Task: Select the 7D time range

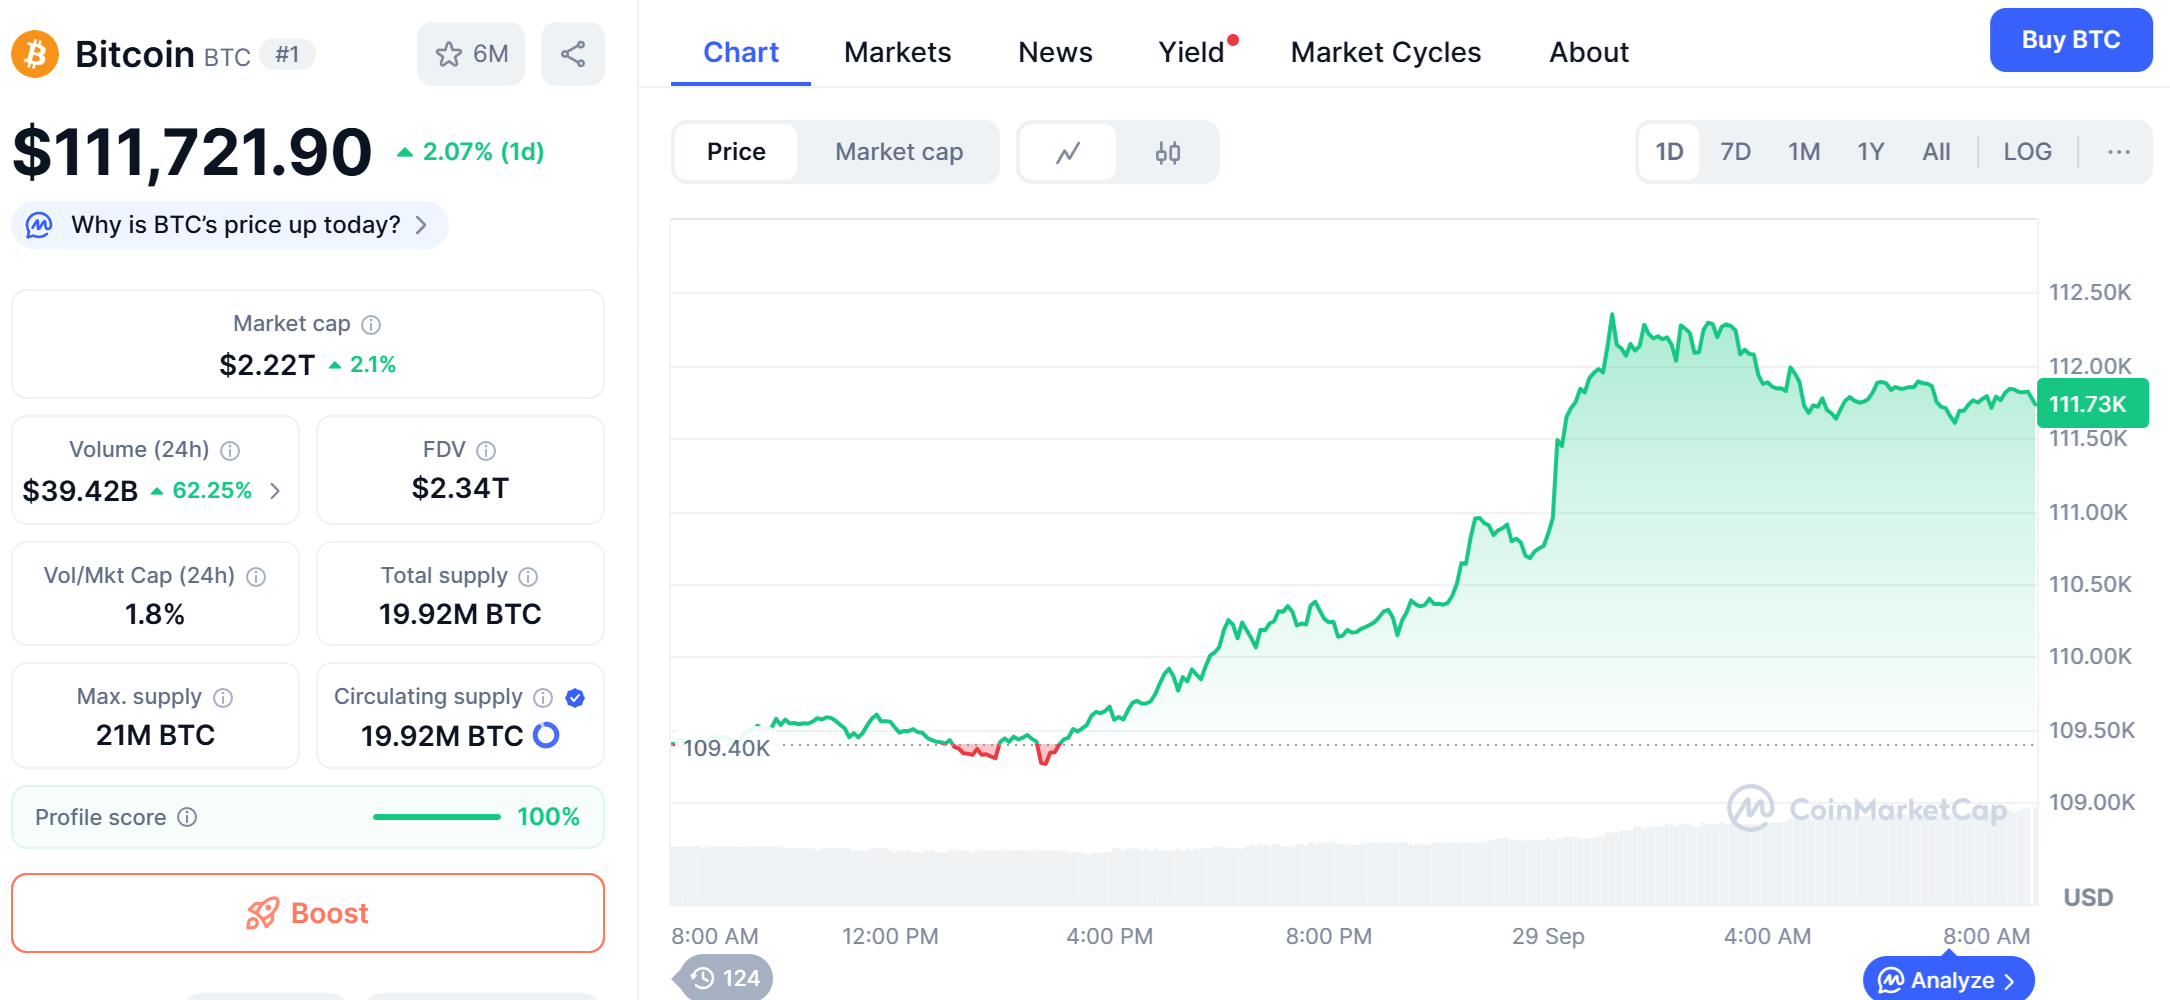Action: (x=1735, y=152)
